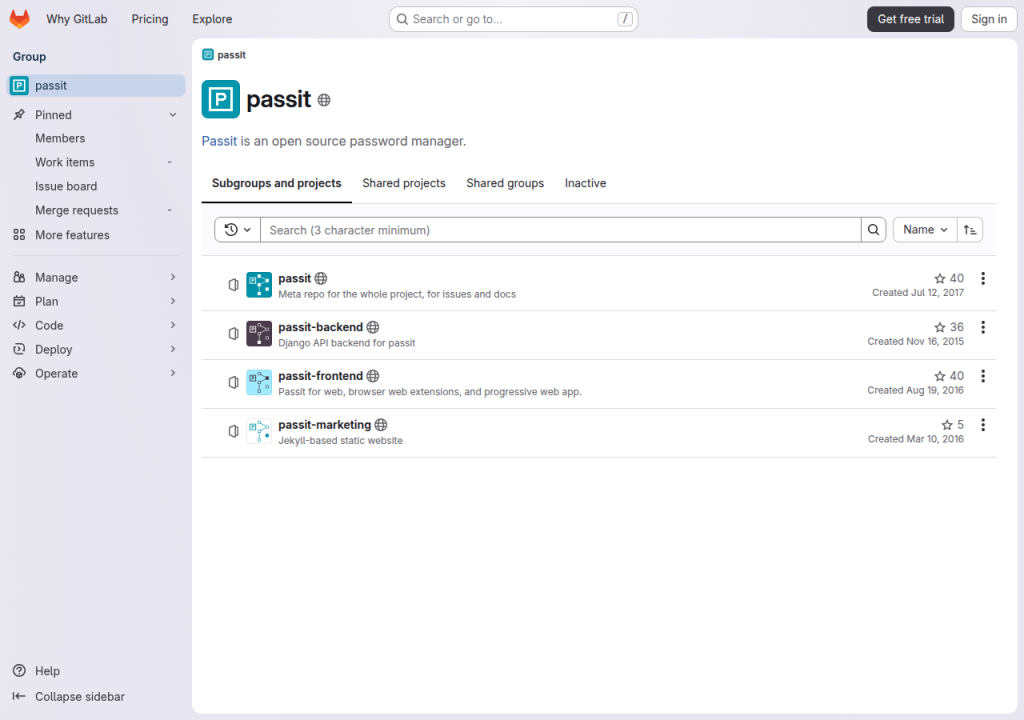The height and width of the screenshot is (720, 1024).
Task: Open the Name sort dropdown
Action: 925,230
